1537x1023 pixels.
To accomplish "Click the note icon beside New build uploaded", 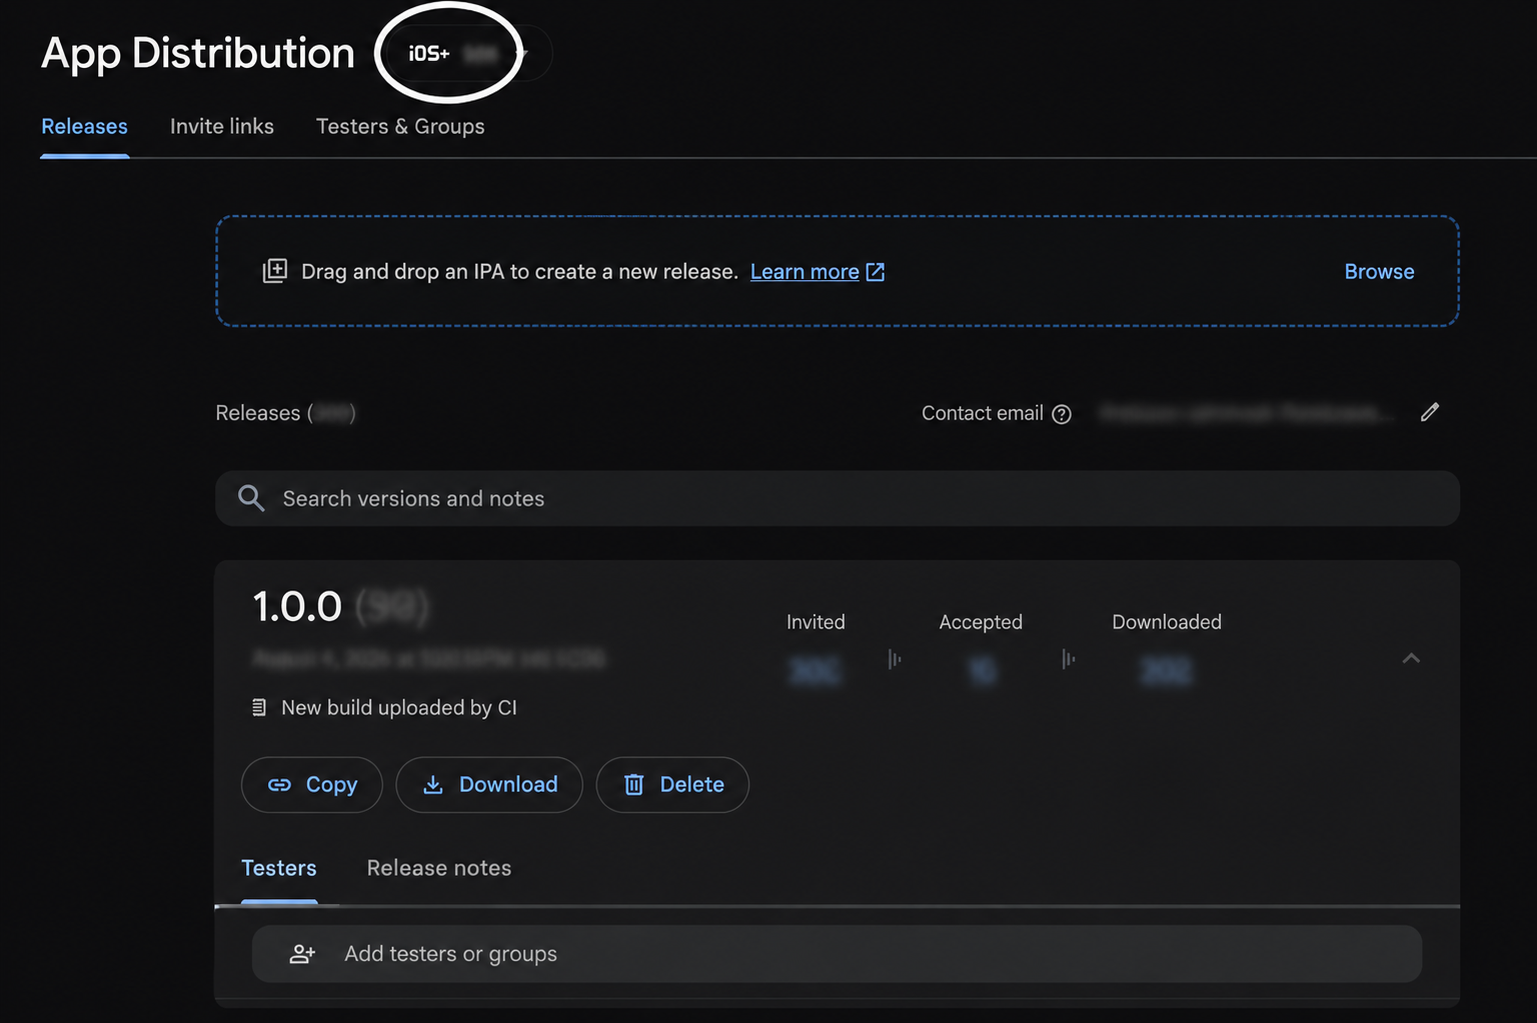I will click(x=259, y=708).
